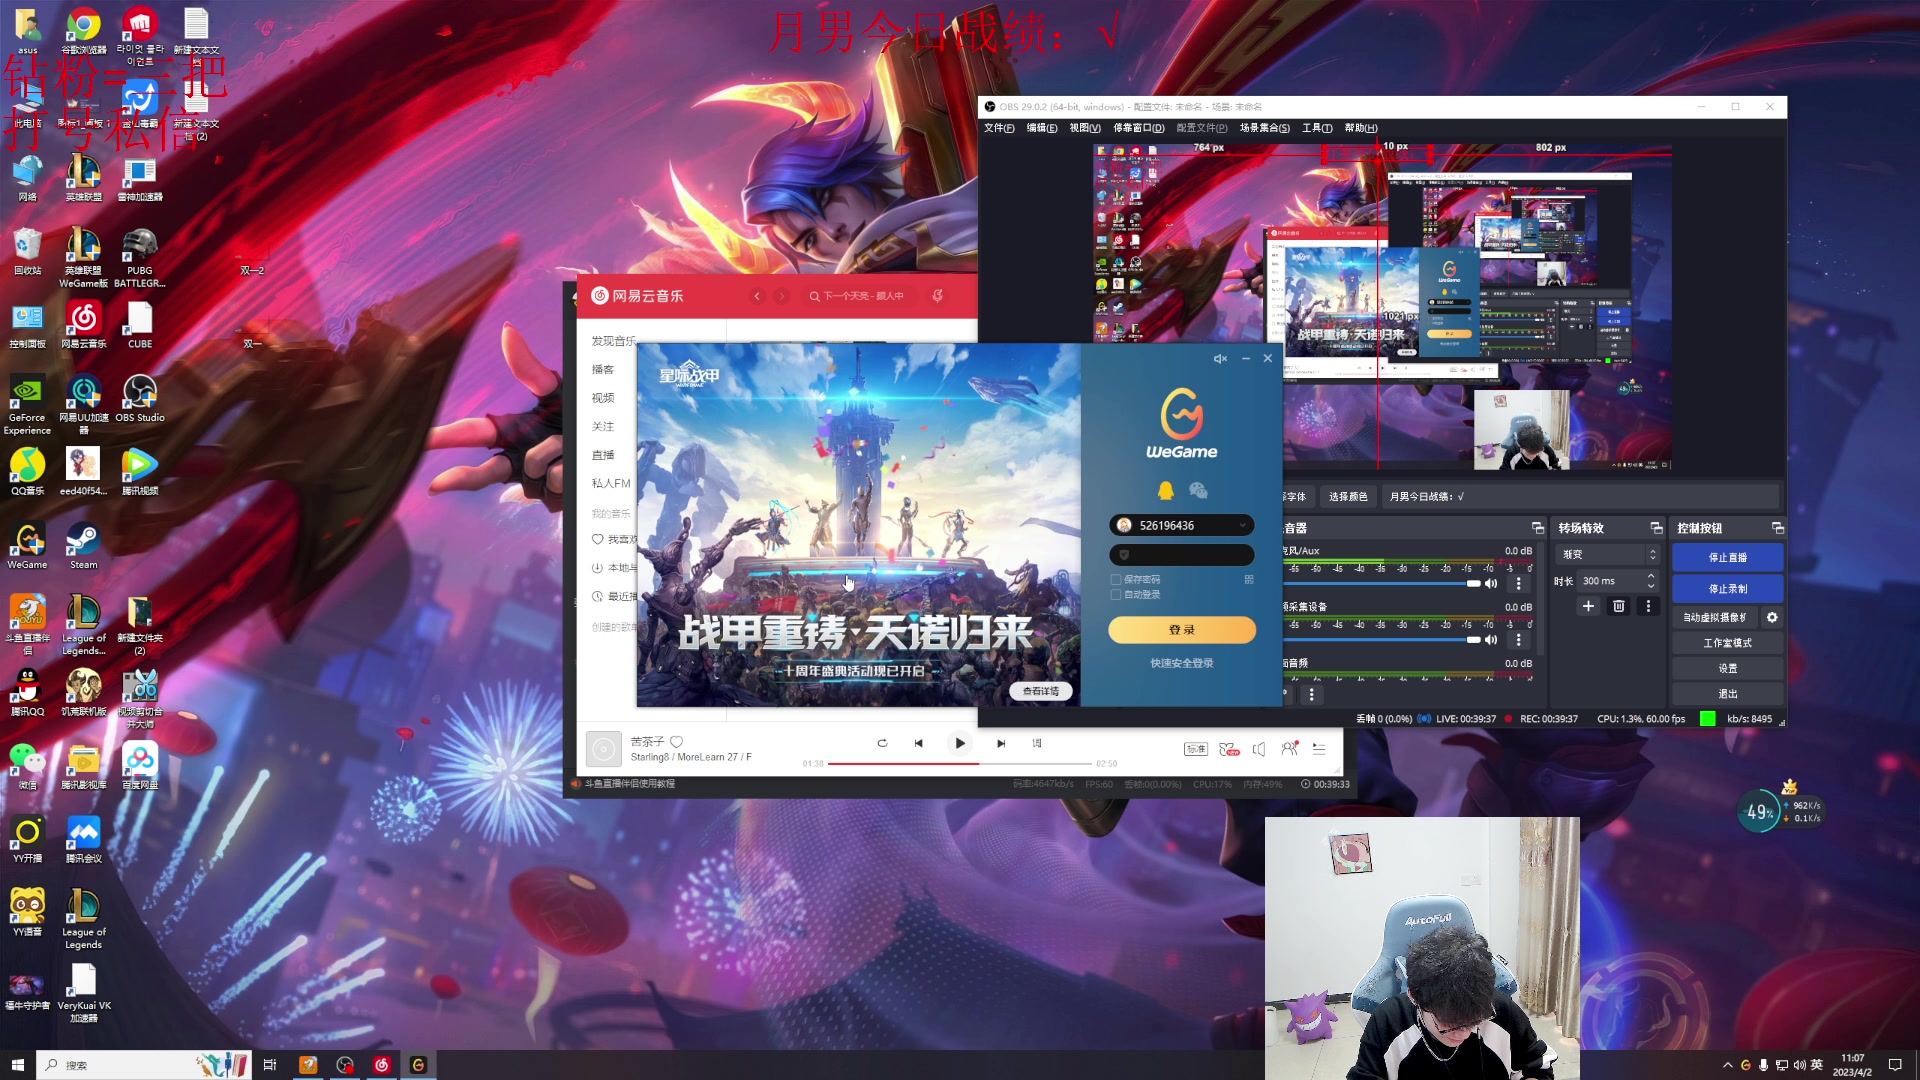Screen dimensions: 1920x1080
Task: Mute sound in WeGame login window
Action: click(x=1220, y=358)
